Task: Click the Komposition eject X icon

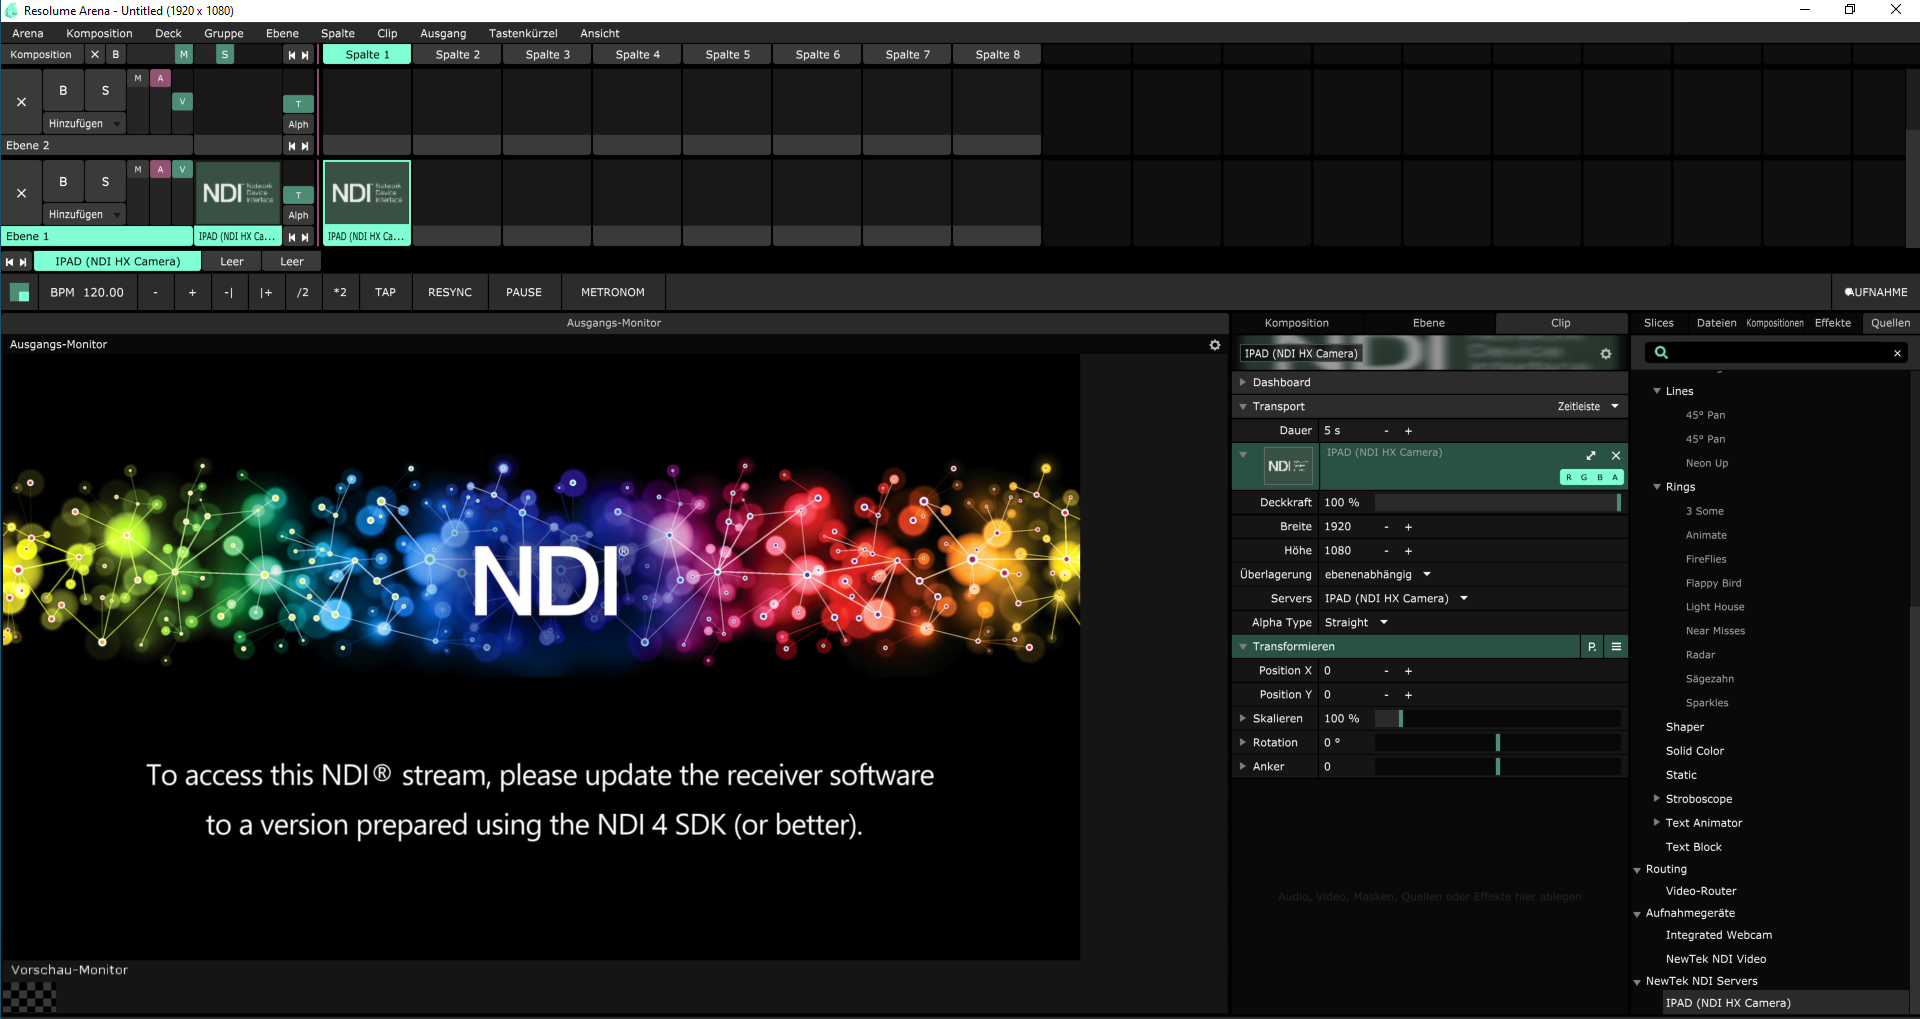Action: coord(95,55)
